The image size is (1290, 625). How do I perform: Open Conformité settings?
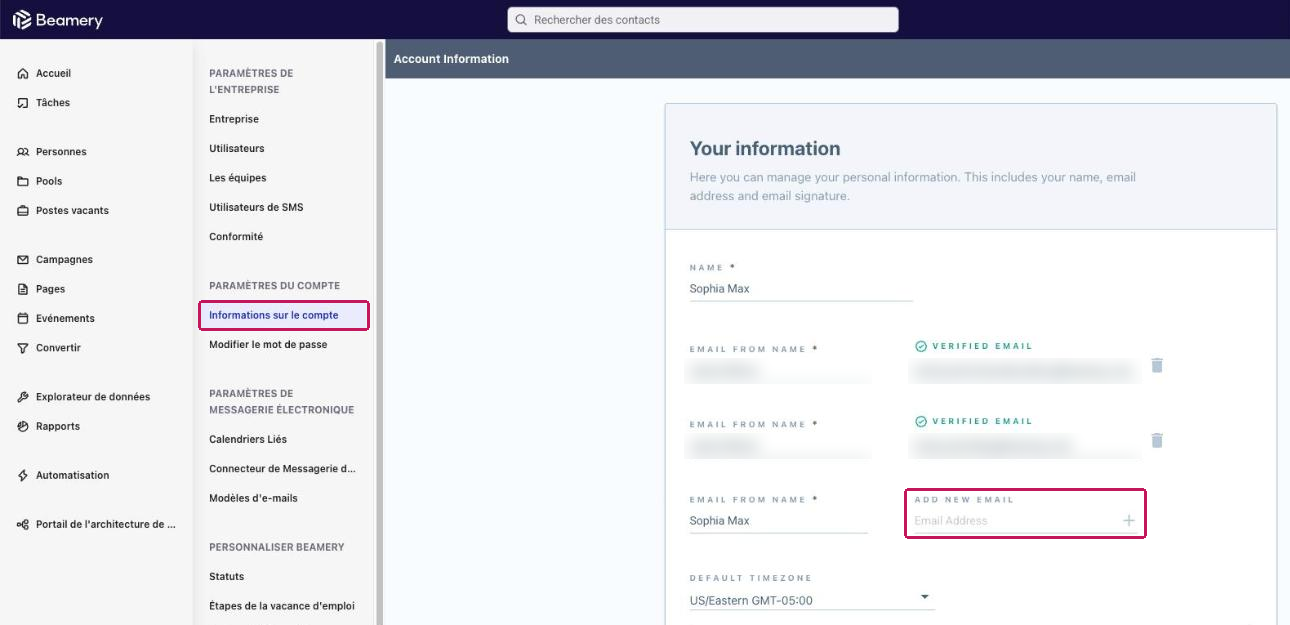(x=236, y=237)
